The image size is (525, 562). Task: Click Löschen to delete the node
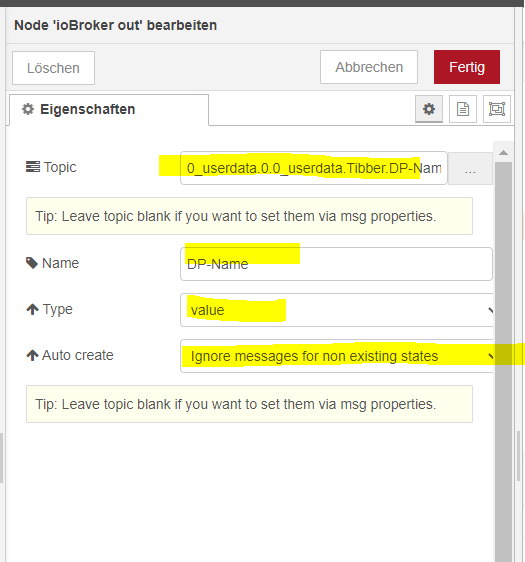[53, 68]
